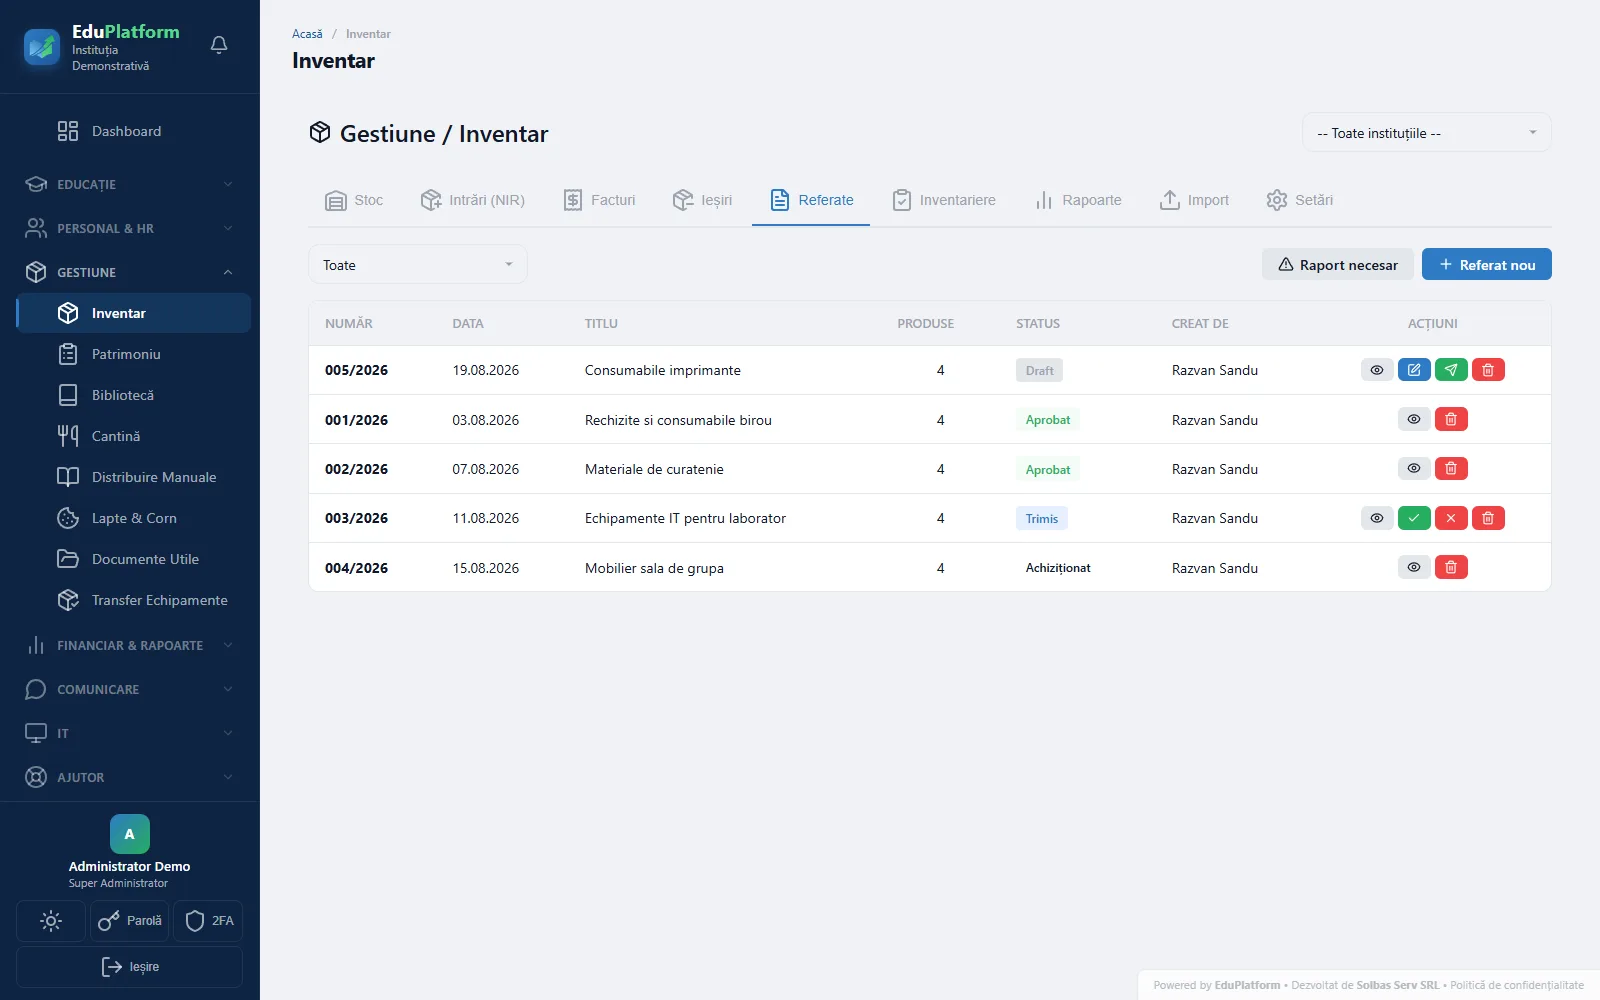This screenshot has width=1600, height=1000.
Task: Approve referat 003/2026 with the green checkmark
Action: click(1414, 518)
